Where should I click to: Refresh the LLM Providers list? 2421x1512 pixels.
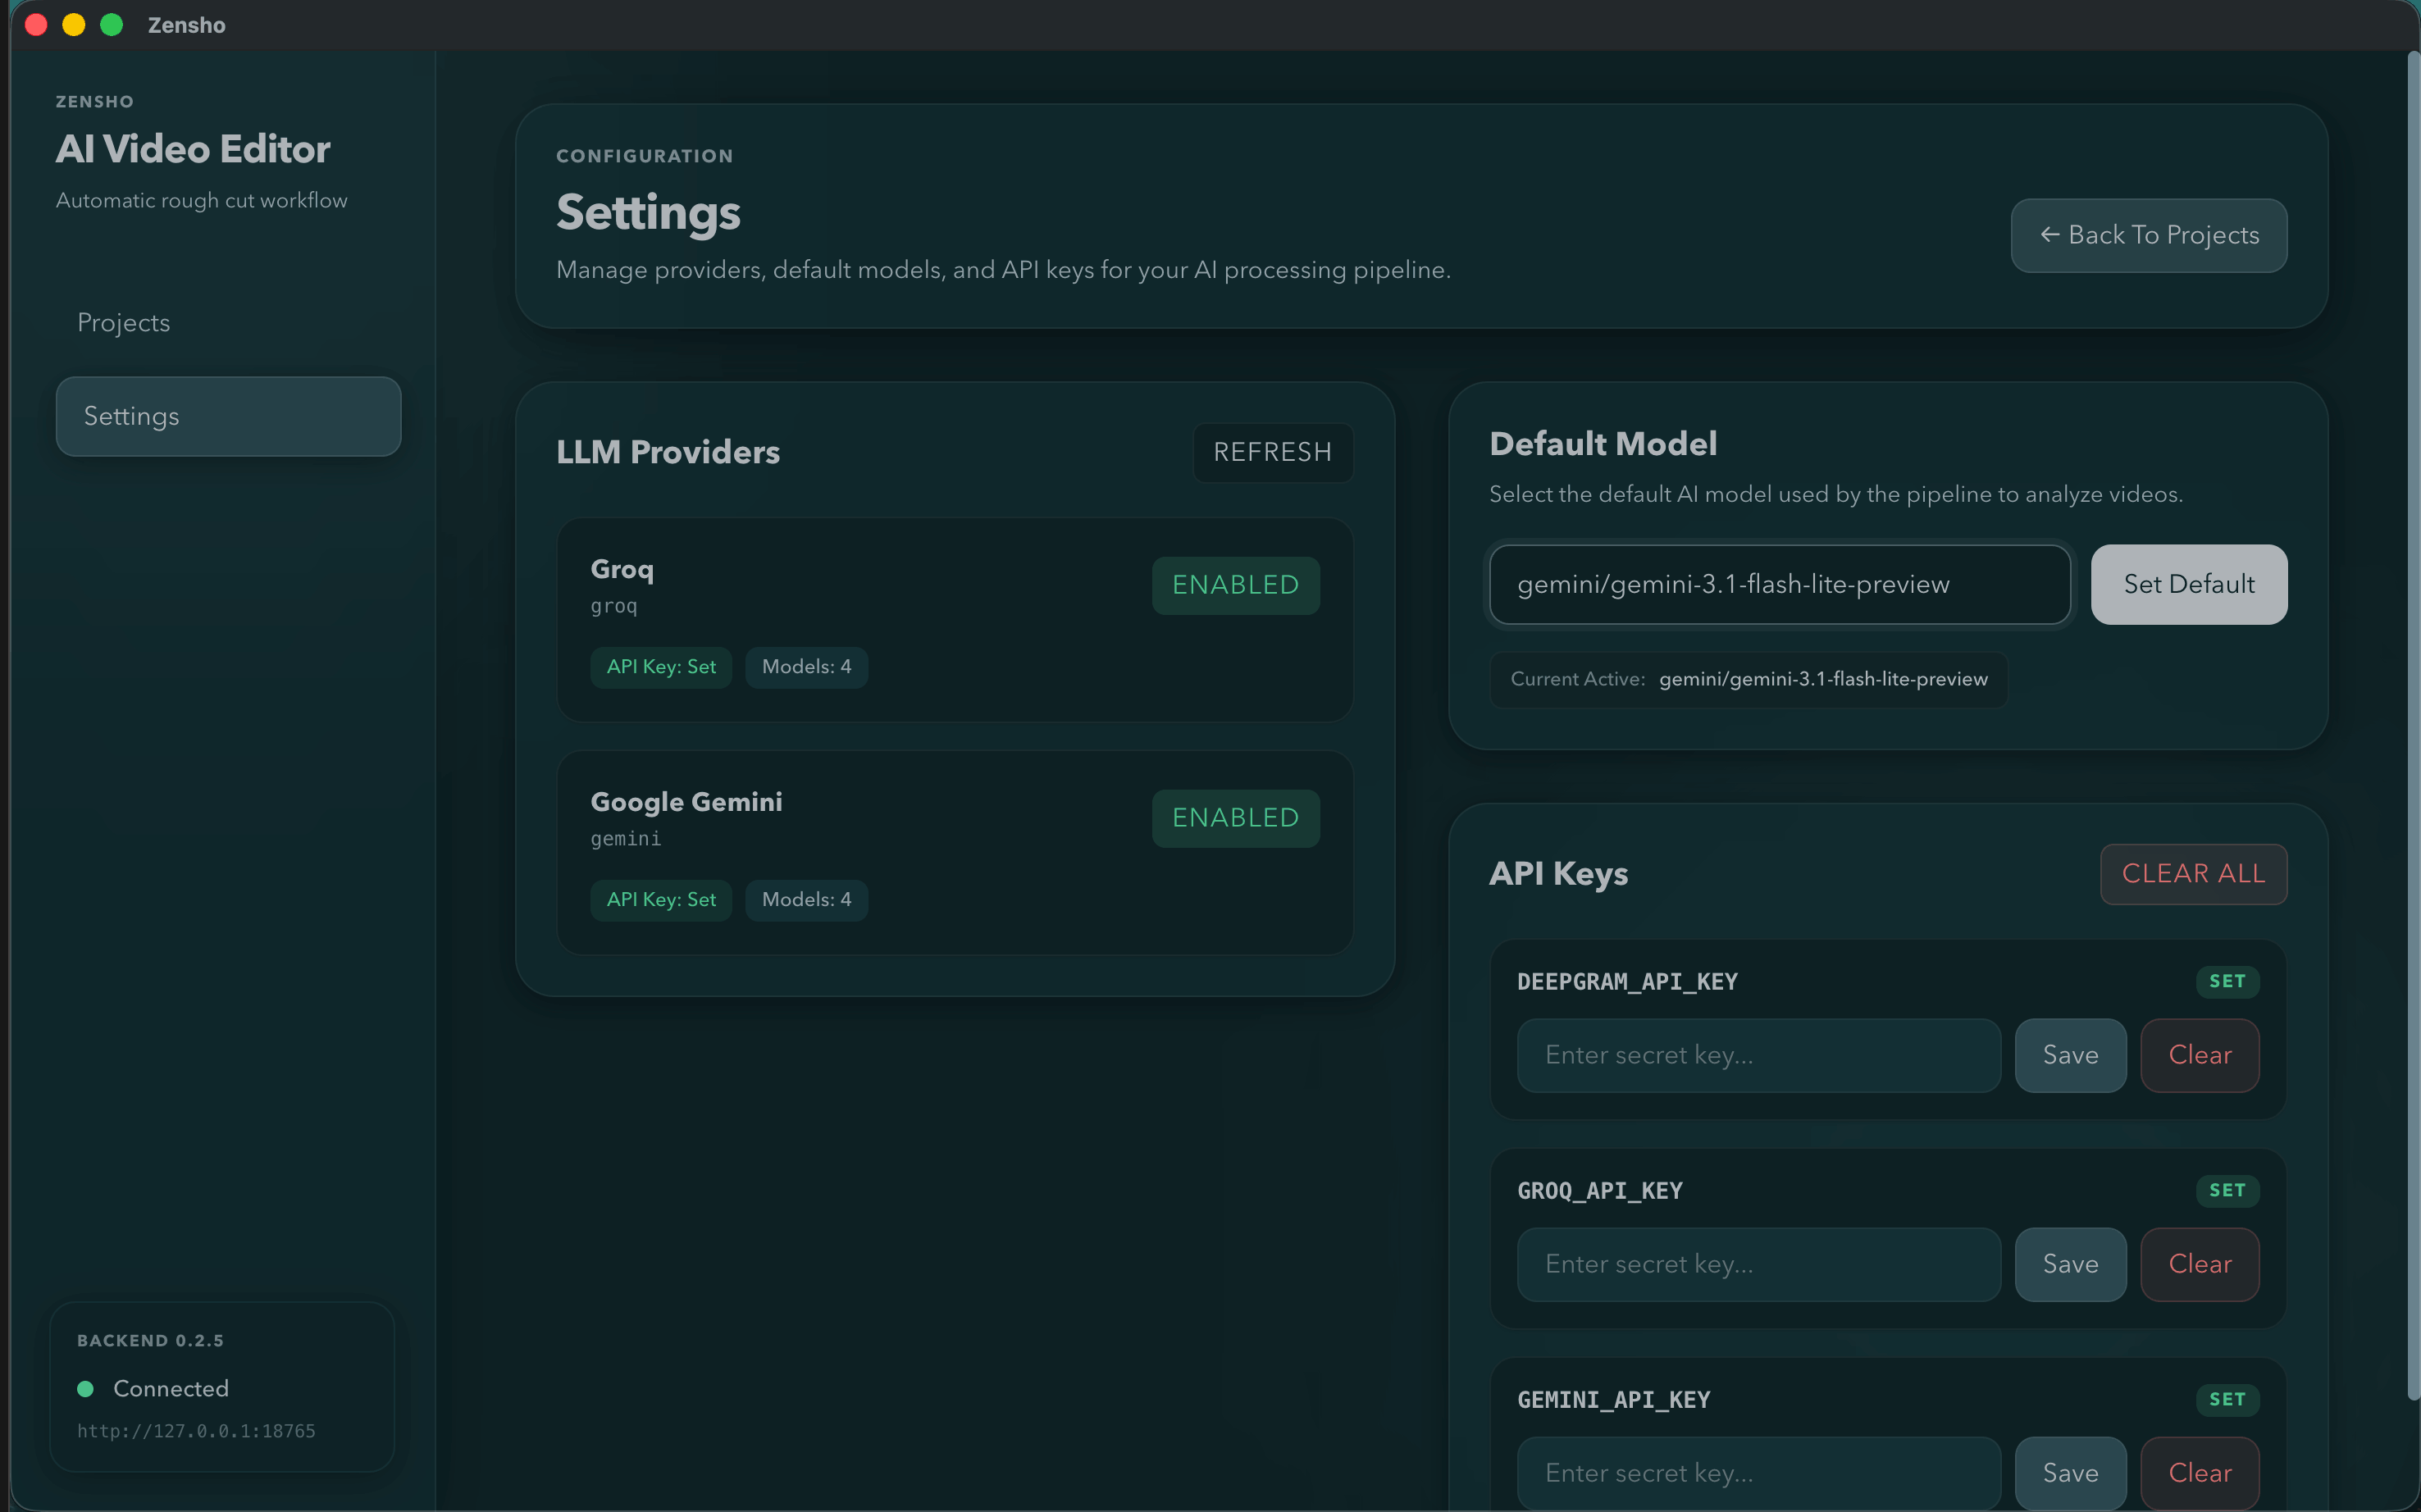click(1272, 452)
